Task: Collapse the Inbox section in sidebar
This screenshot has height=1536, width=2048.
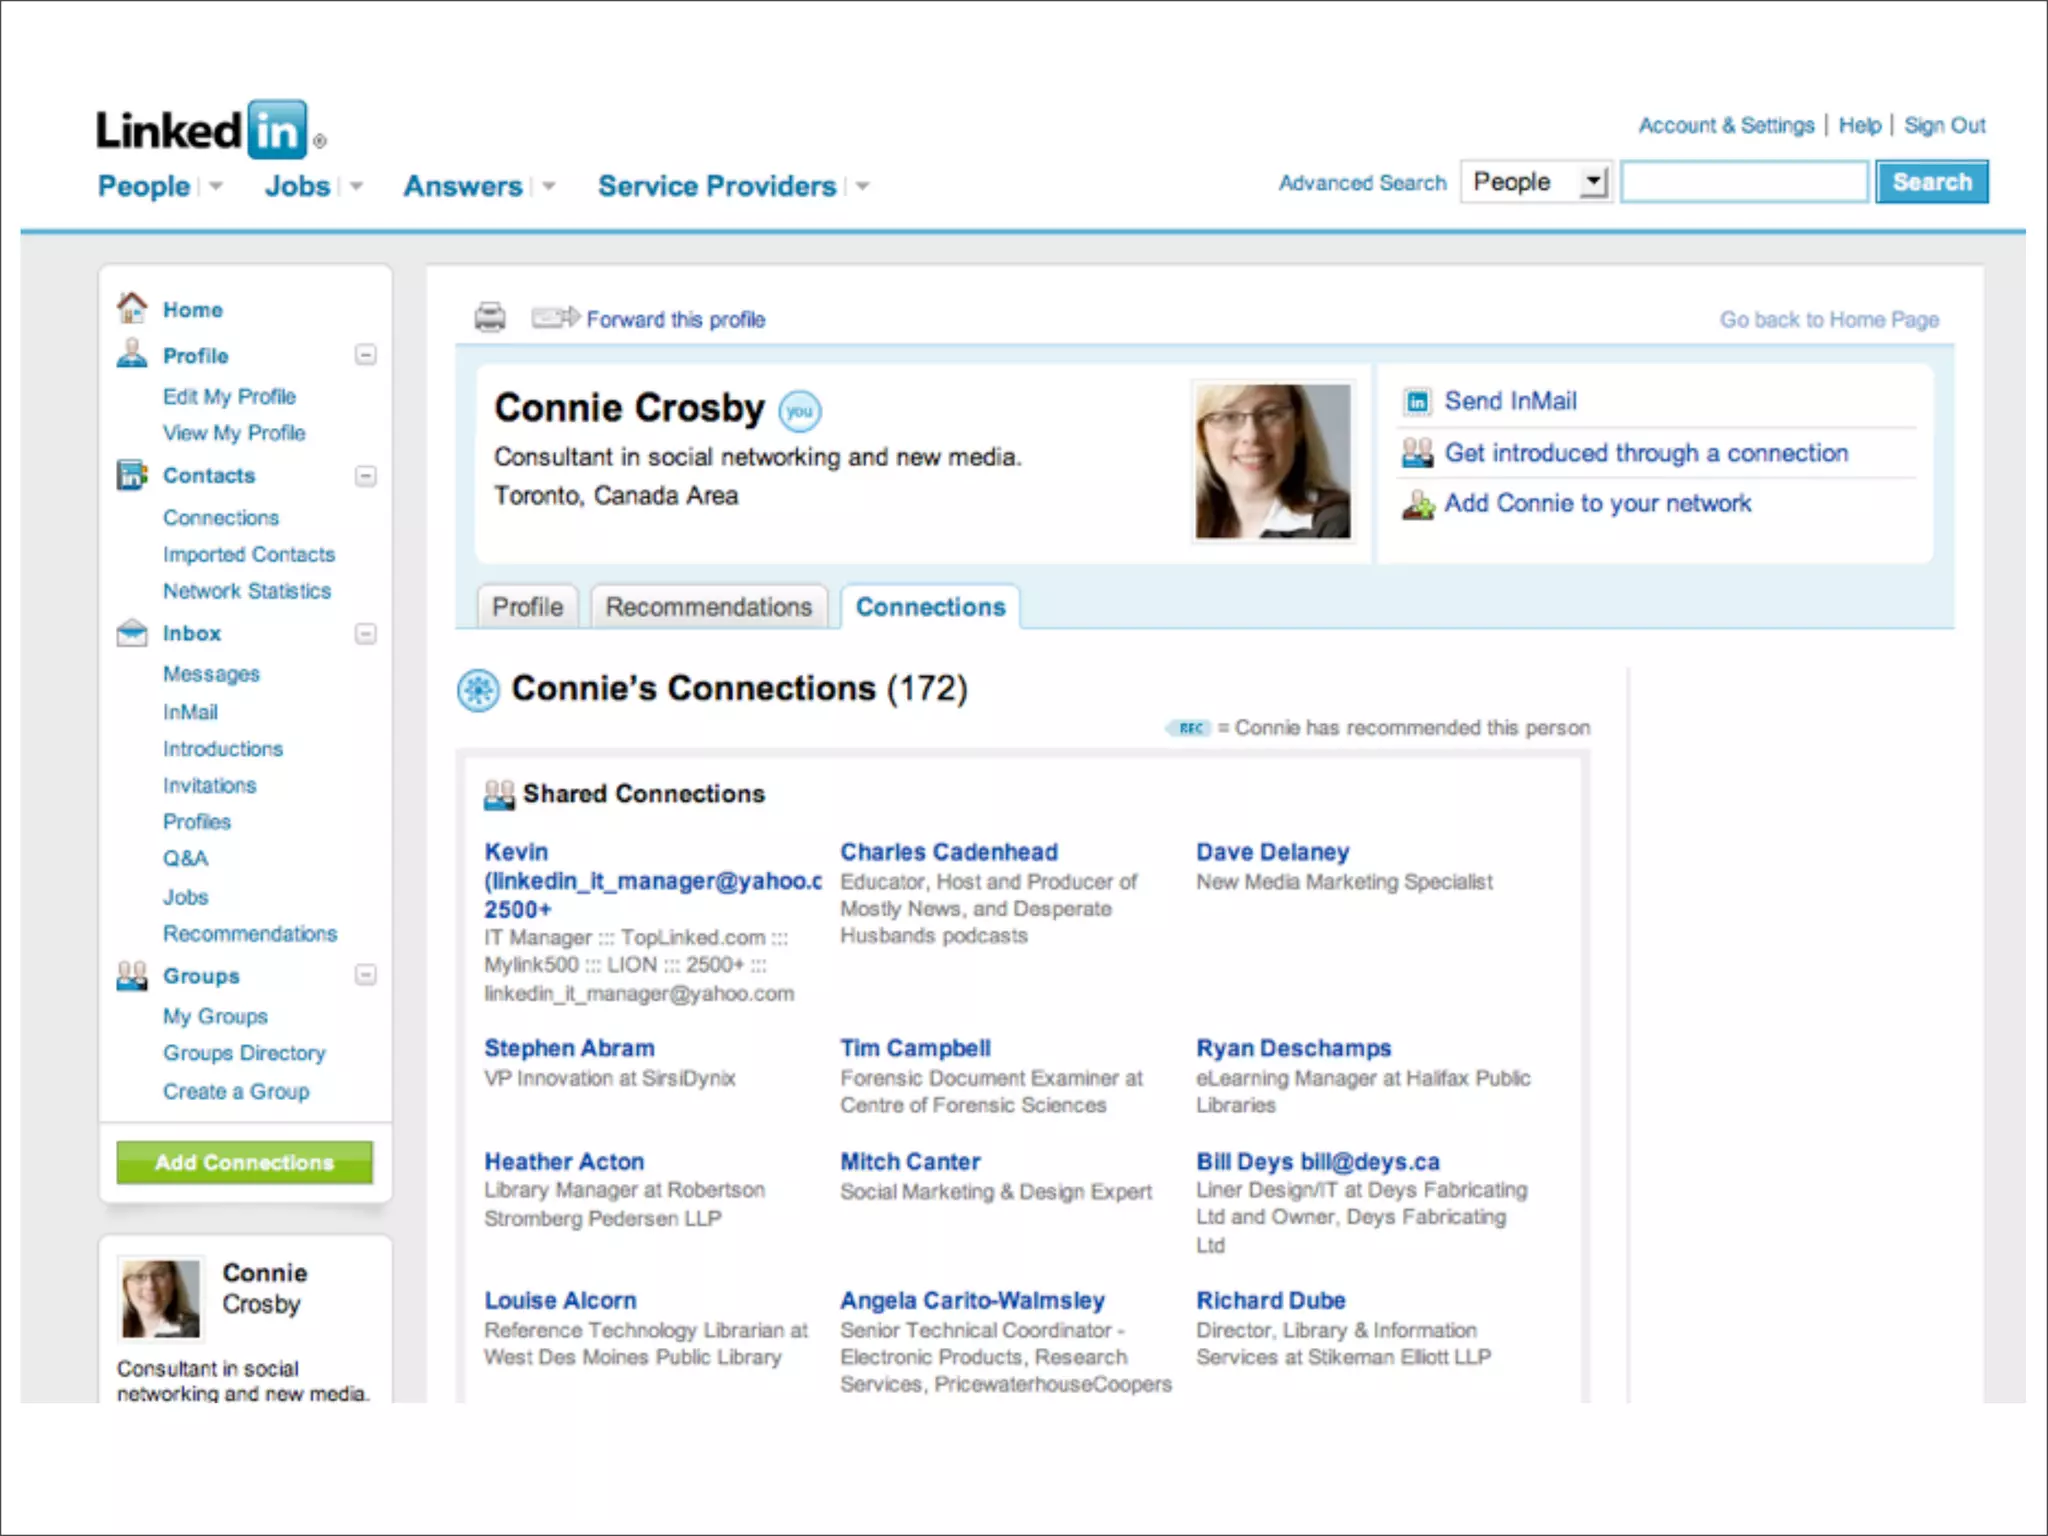Action: click(x=366, y=634)
